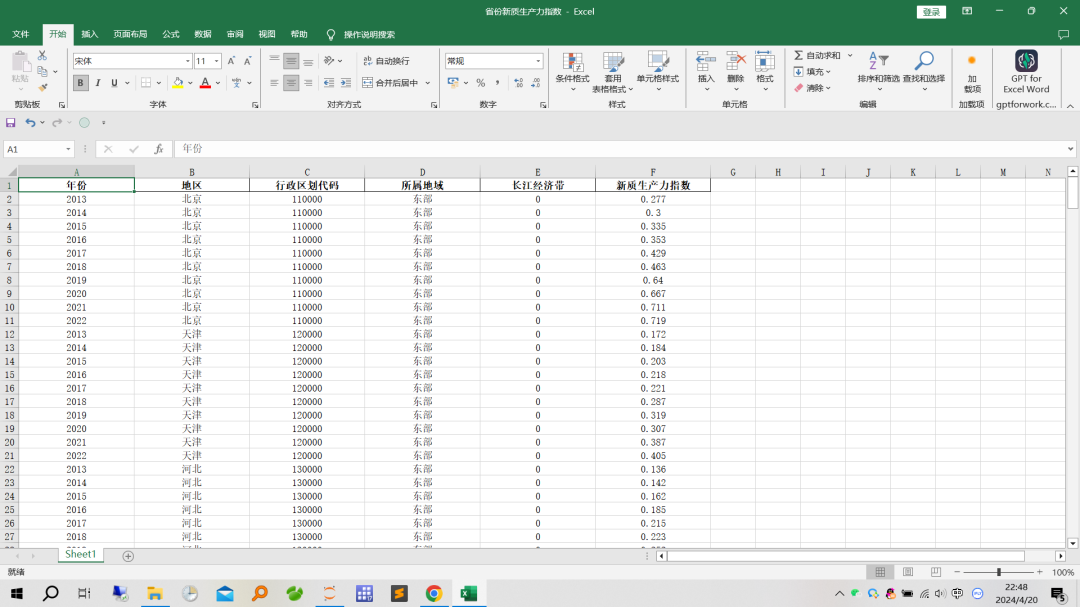Click 合并后居中 merge and center button

click(391, 83)
